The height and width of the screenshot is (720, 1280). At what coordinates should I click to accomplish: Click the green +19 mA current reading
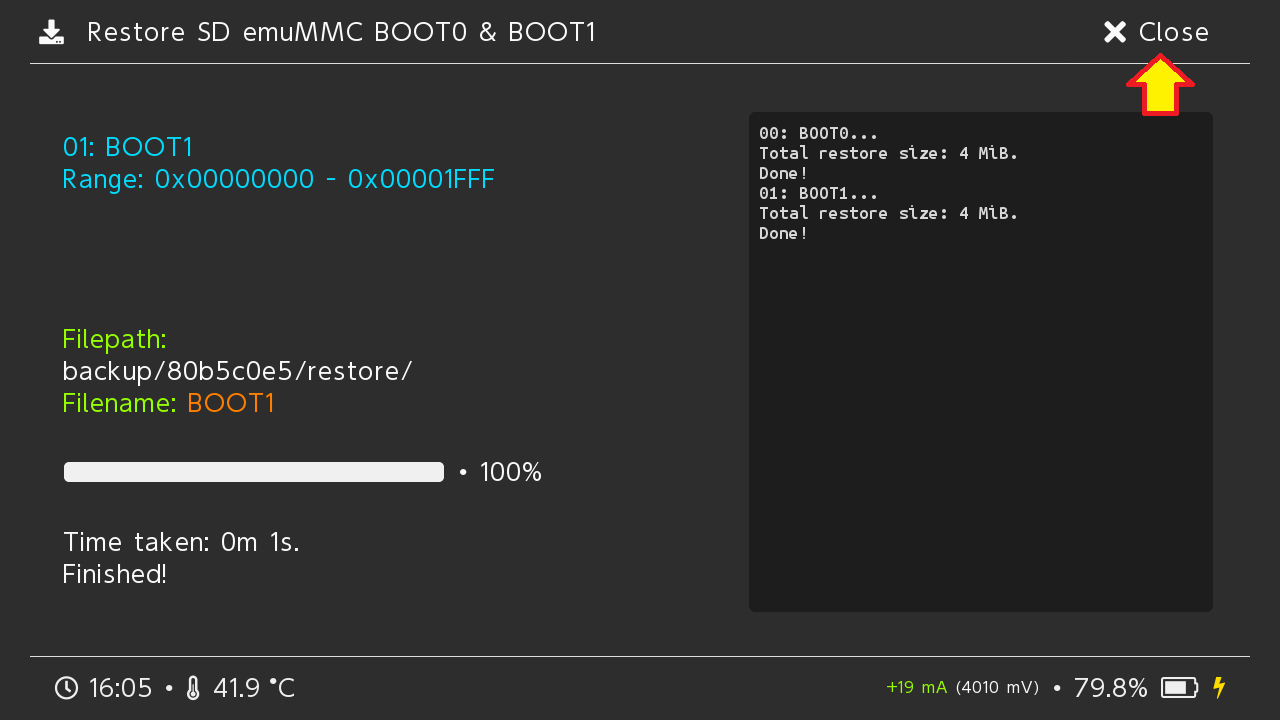(916, 688)
